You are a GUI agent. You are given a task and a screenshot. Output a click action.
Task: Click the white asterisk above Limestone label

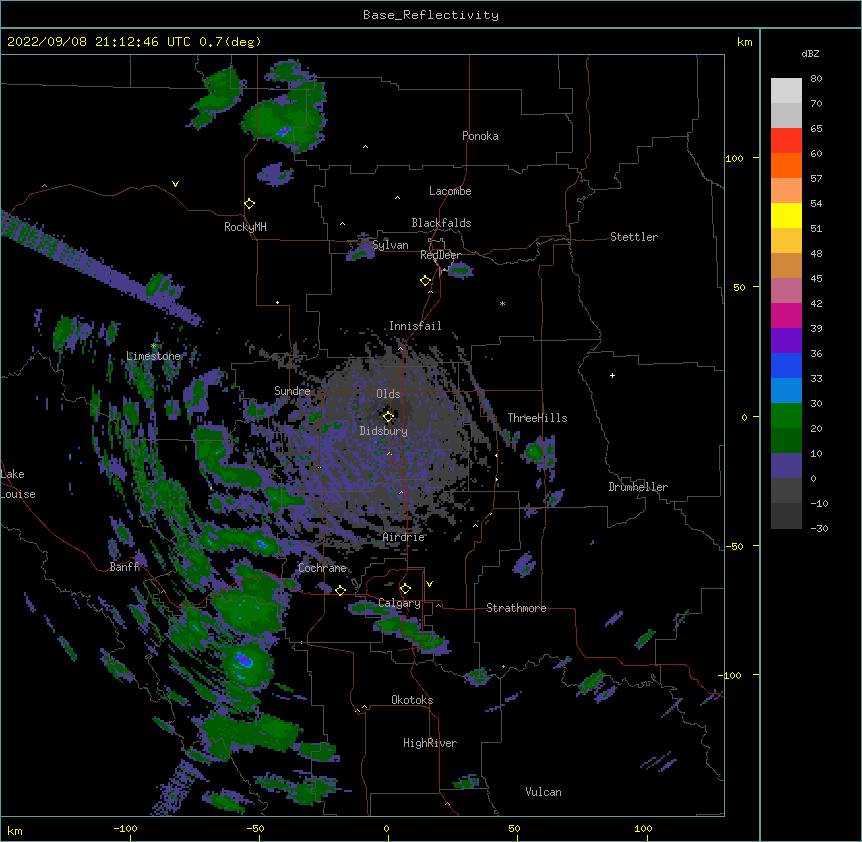tap(154, 346)
